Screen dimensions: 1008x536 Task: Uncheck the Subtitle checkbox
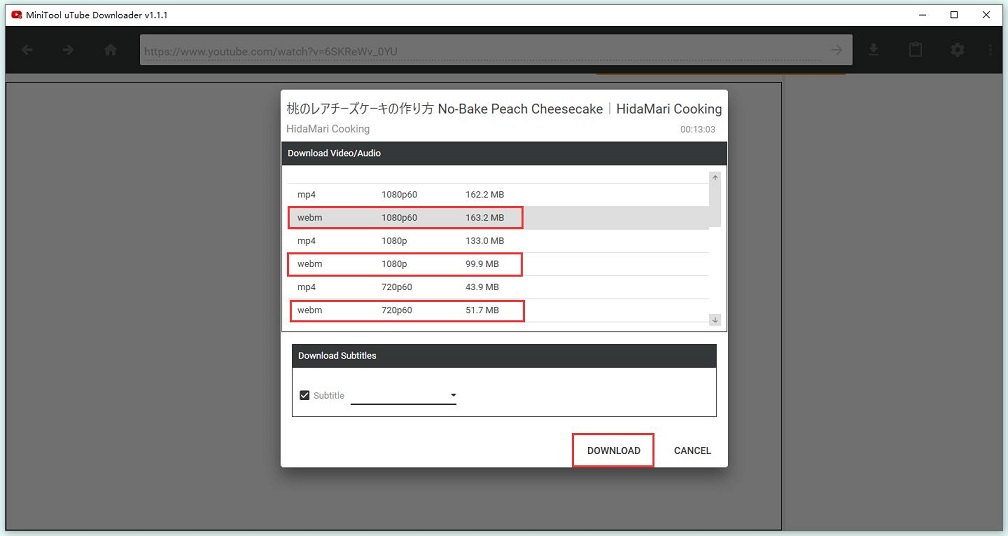[305, 395]
